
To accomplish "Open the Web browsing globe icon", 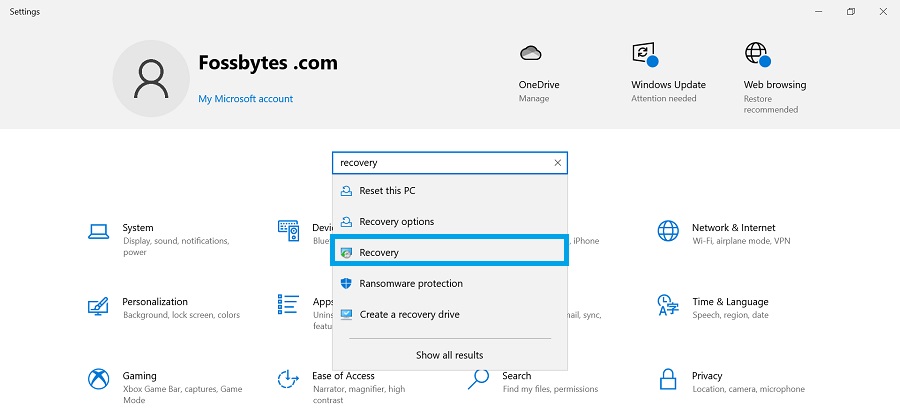I will tap(757, 54).
